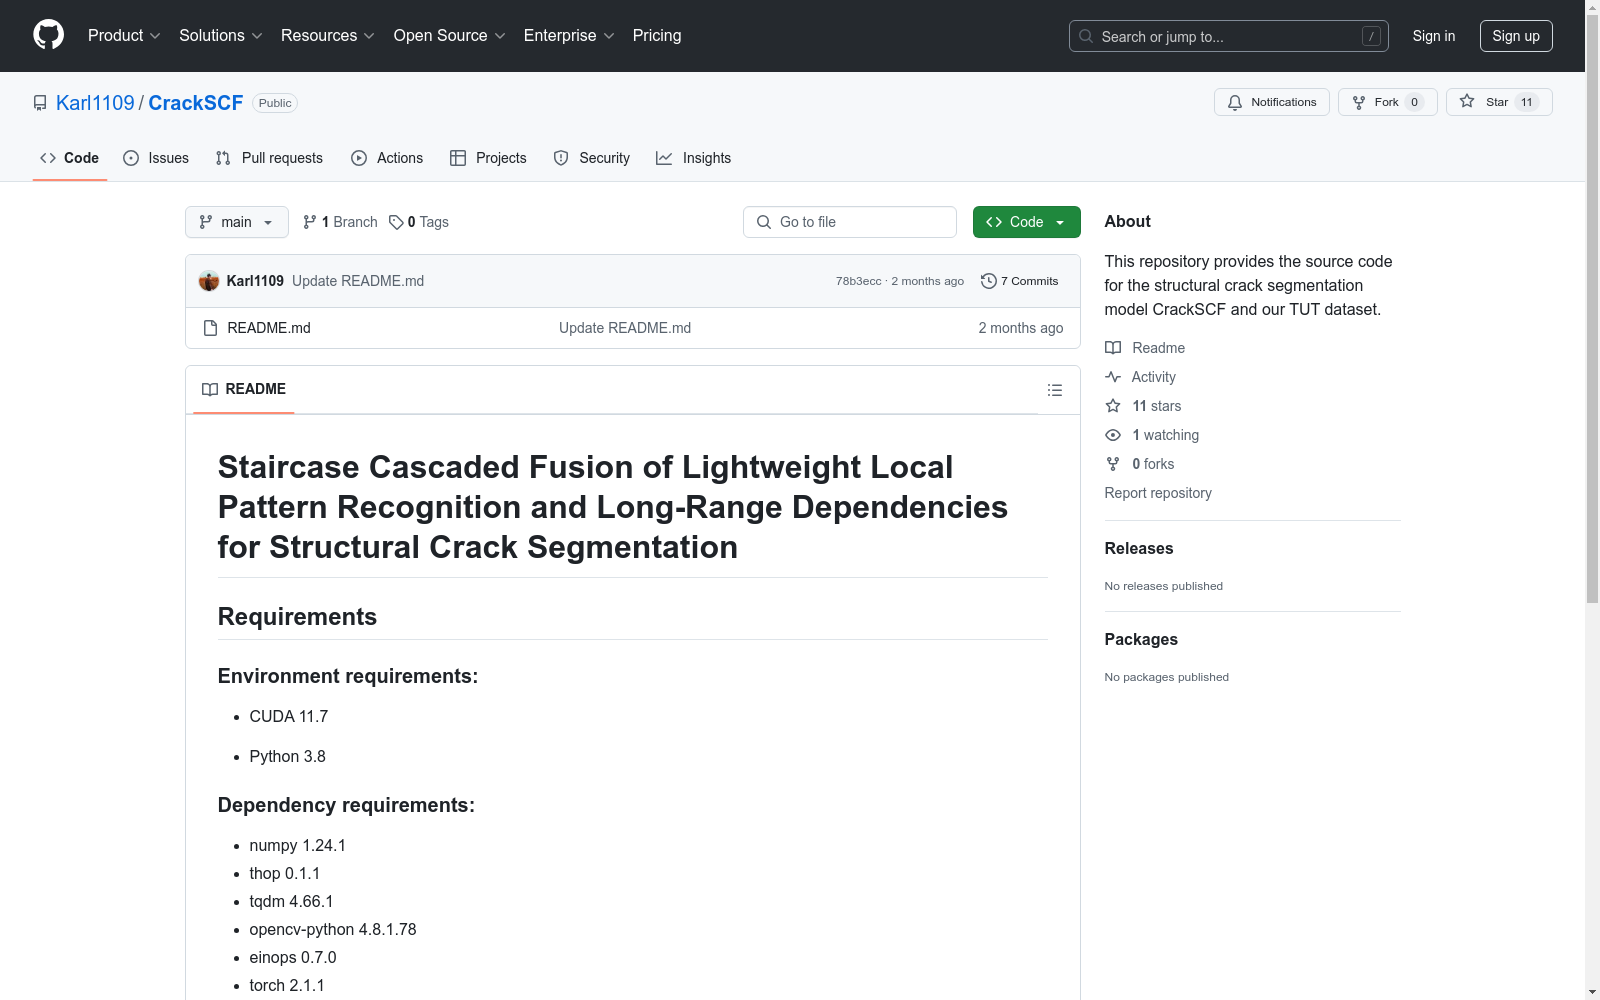This screenshot has height=1000, width=1600.
Task: Expand the Resources menu
Action: (327, 35)
